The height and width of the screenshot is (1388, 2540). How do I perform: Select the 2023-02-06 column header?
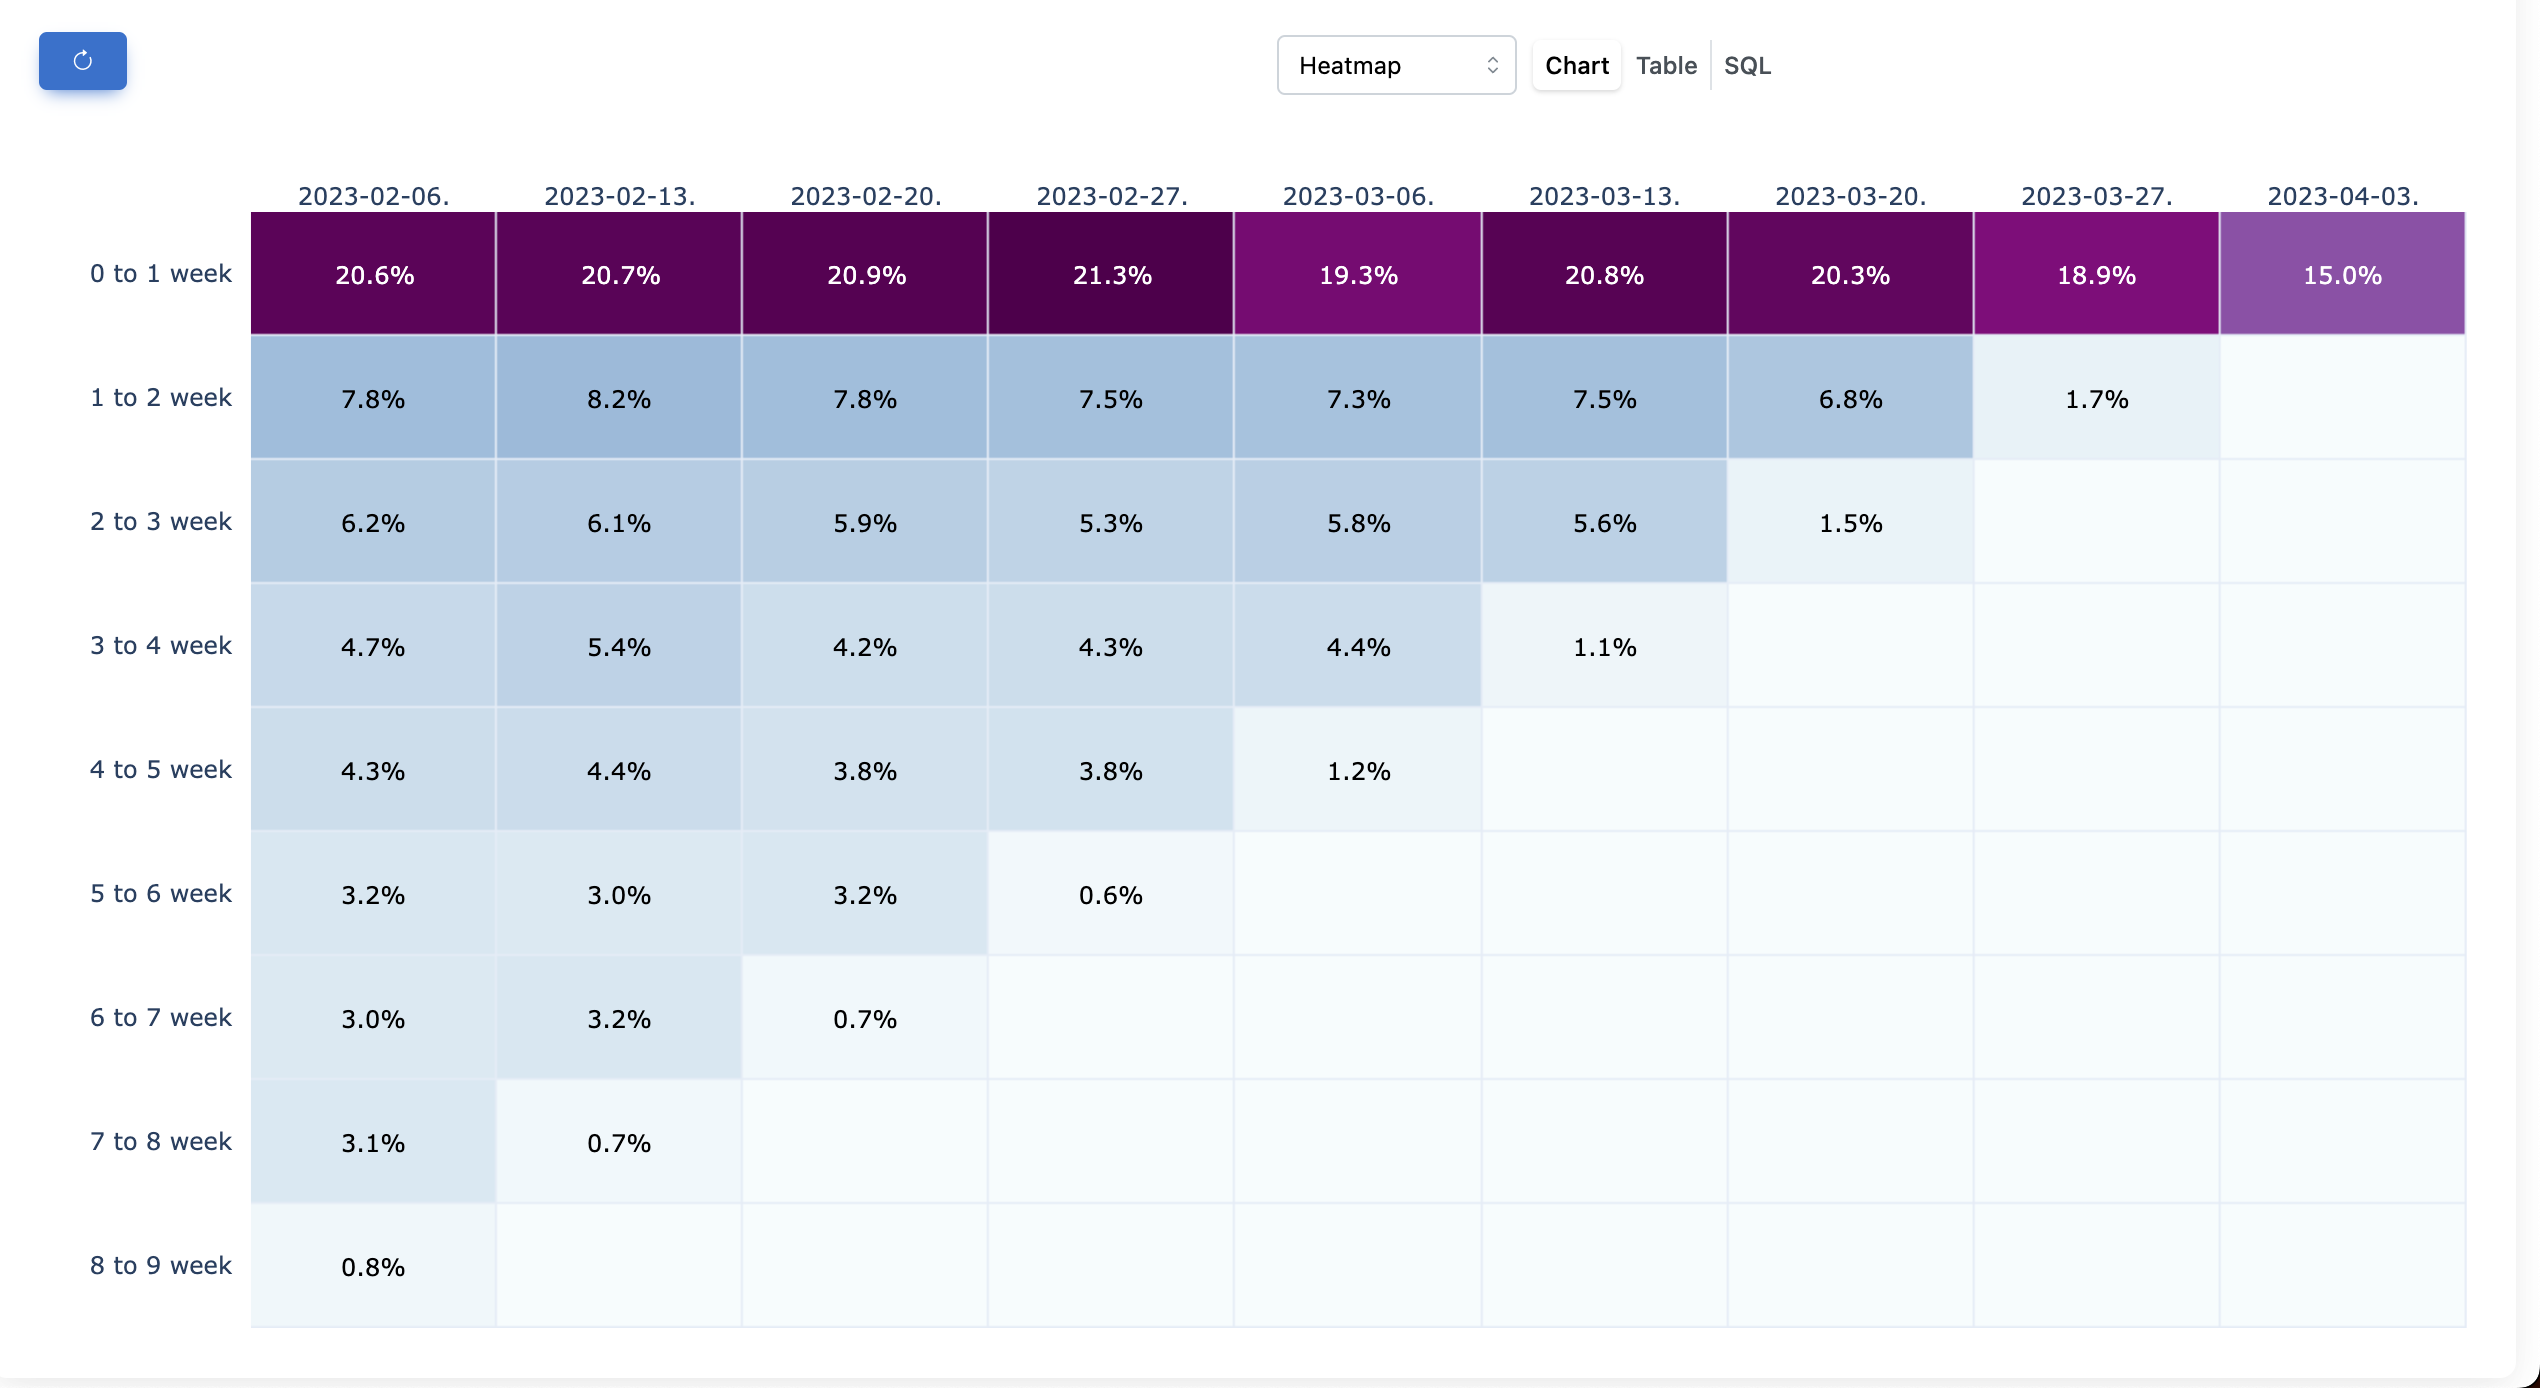(x=373, y=196)
